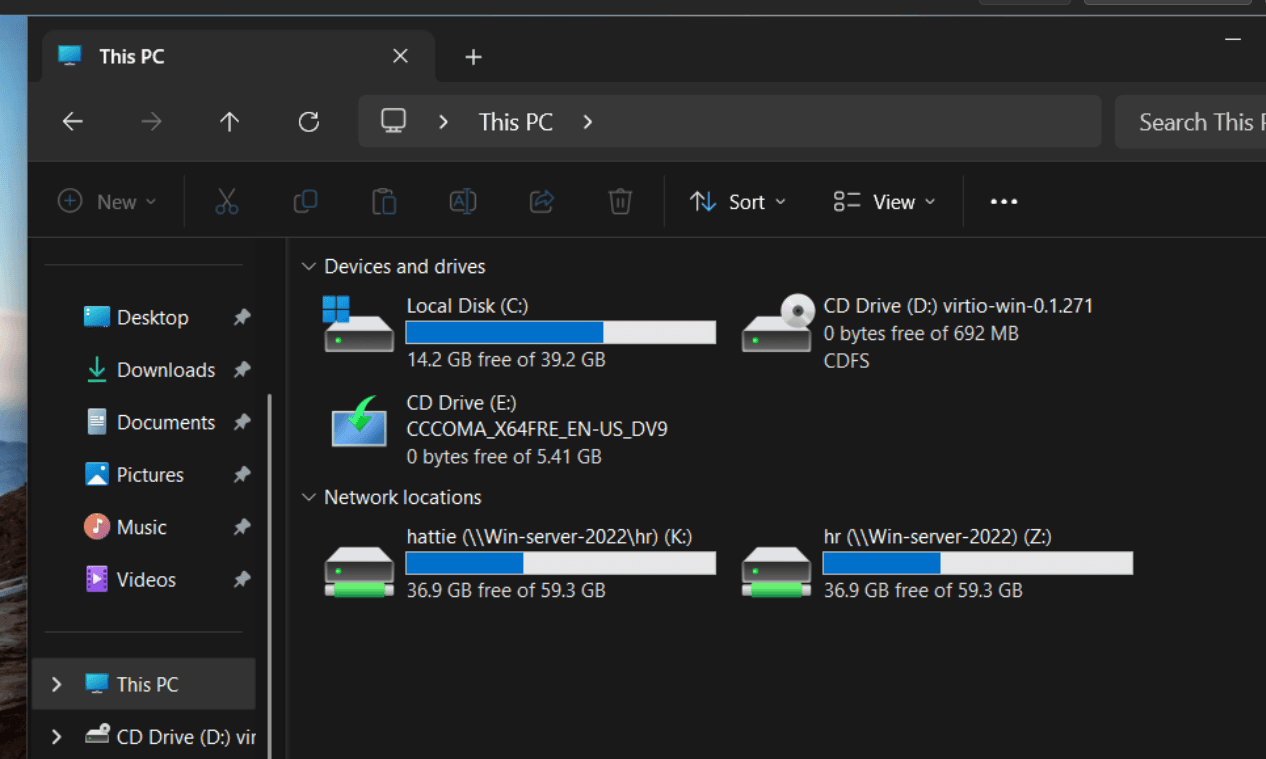Click the Music icon in sidebar

point(96,527)
